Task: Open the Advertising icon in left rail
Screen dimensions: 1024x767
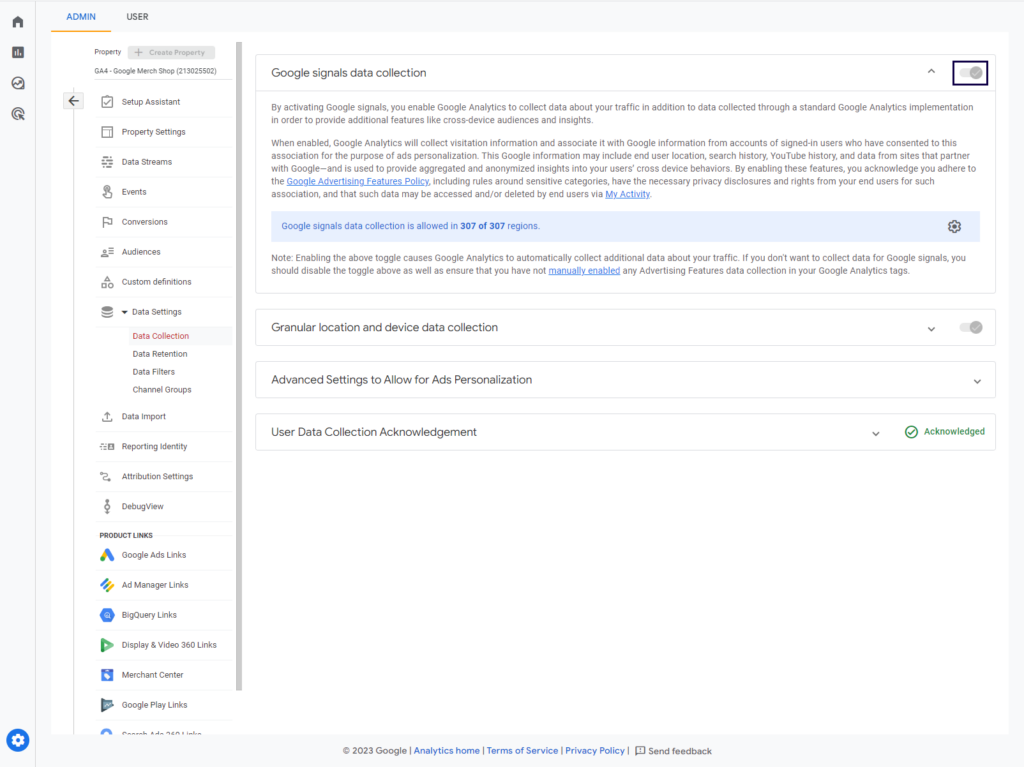Action: pos(18,114)
